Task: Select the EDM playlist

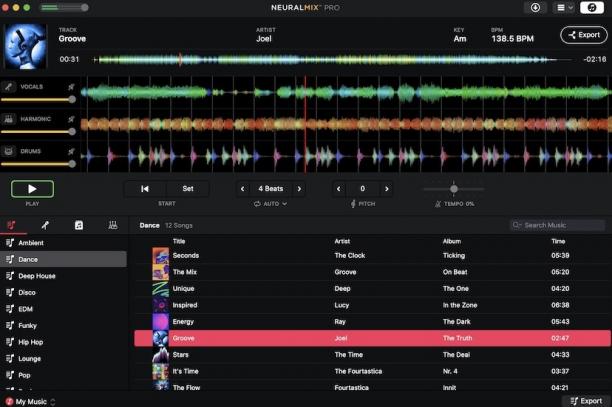Action: 63,309
